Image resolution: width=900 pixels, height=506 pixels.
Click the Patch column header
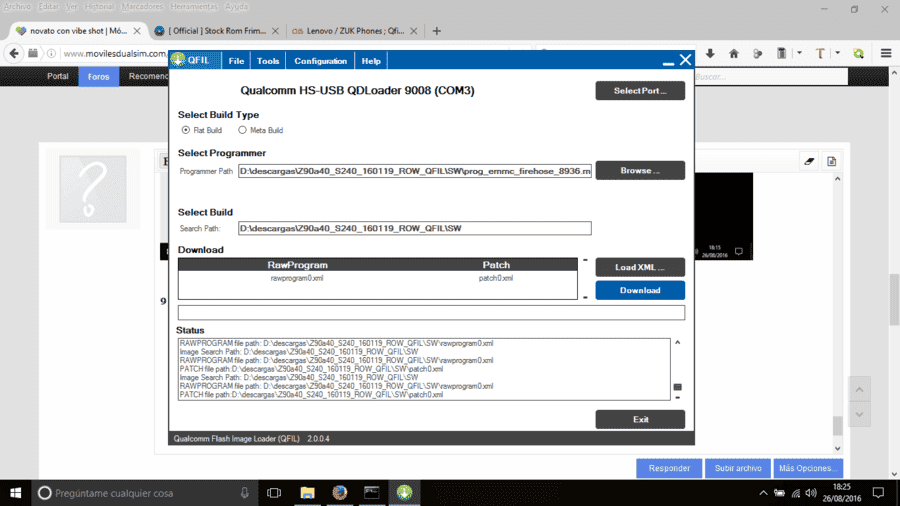click(x=496, y=265)
